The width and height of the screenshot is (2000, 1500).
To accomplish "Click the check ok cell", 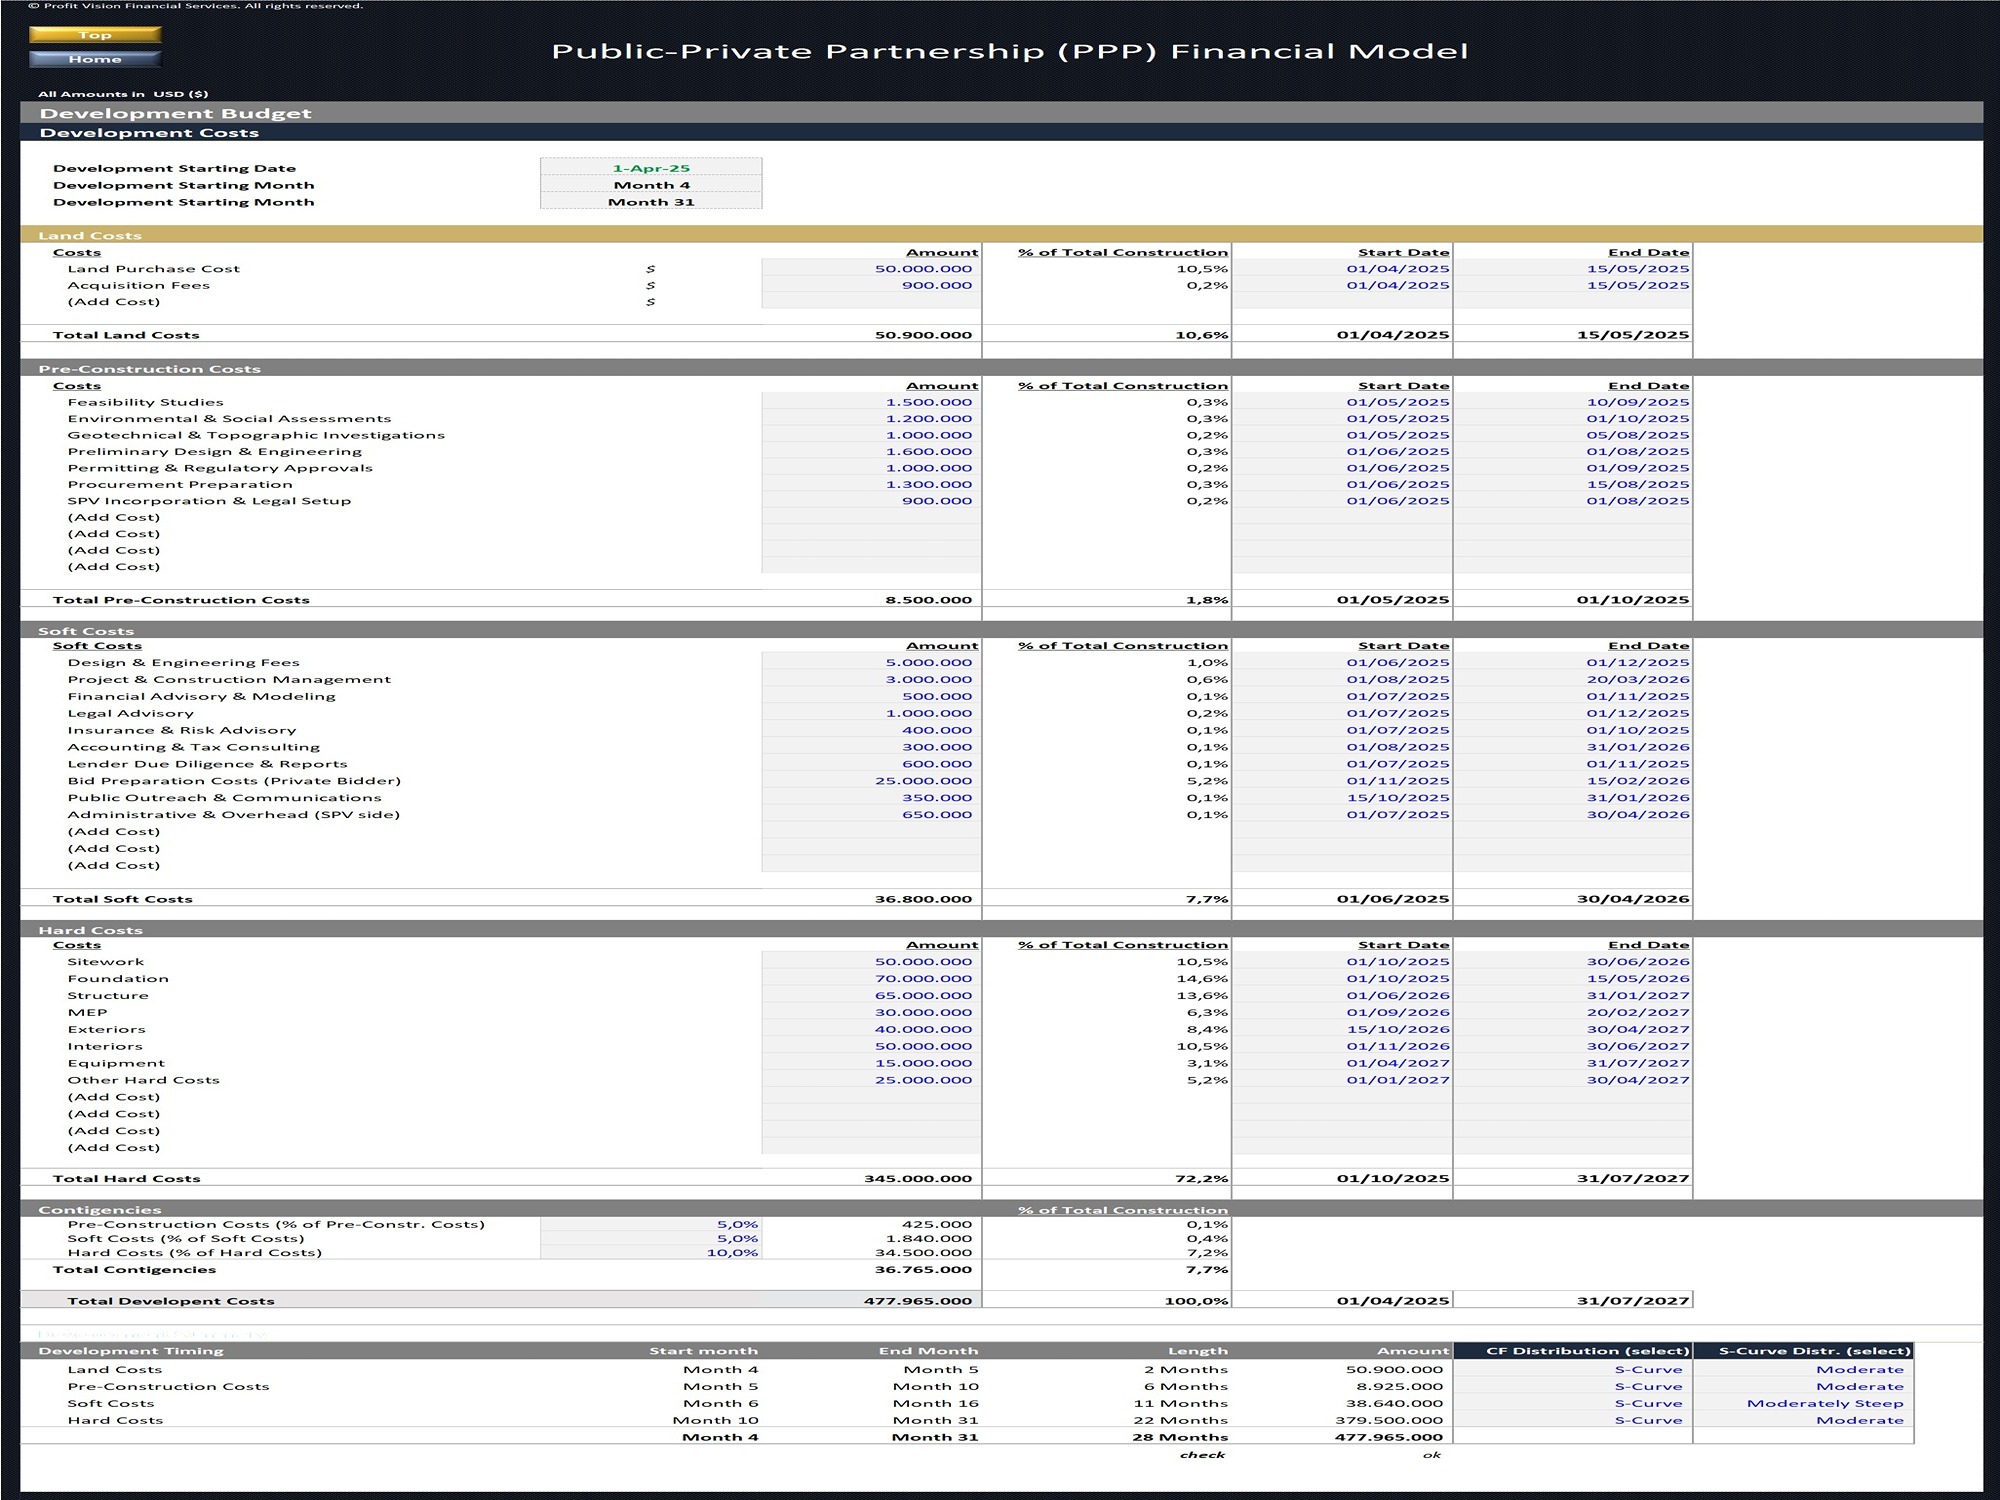I will [x=1432, y=1455].
